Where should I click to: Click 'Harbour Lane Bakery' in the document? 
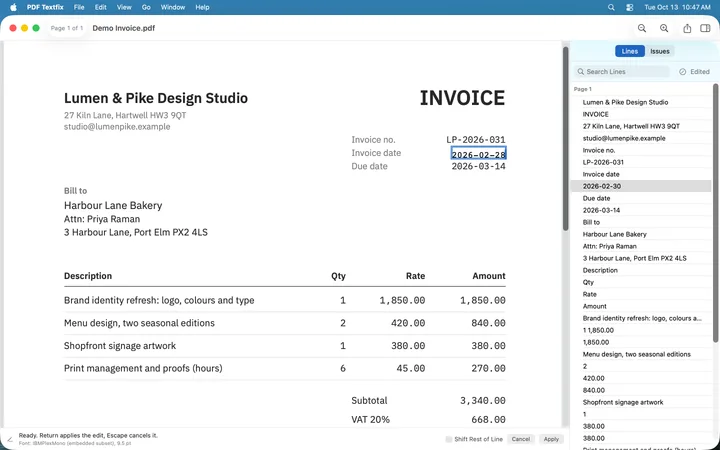click(113, 205)
